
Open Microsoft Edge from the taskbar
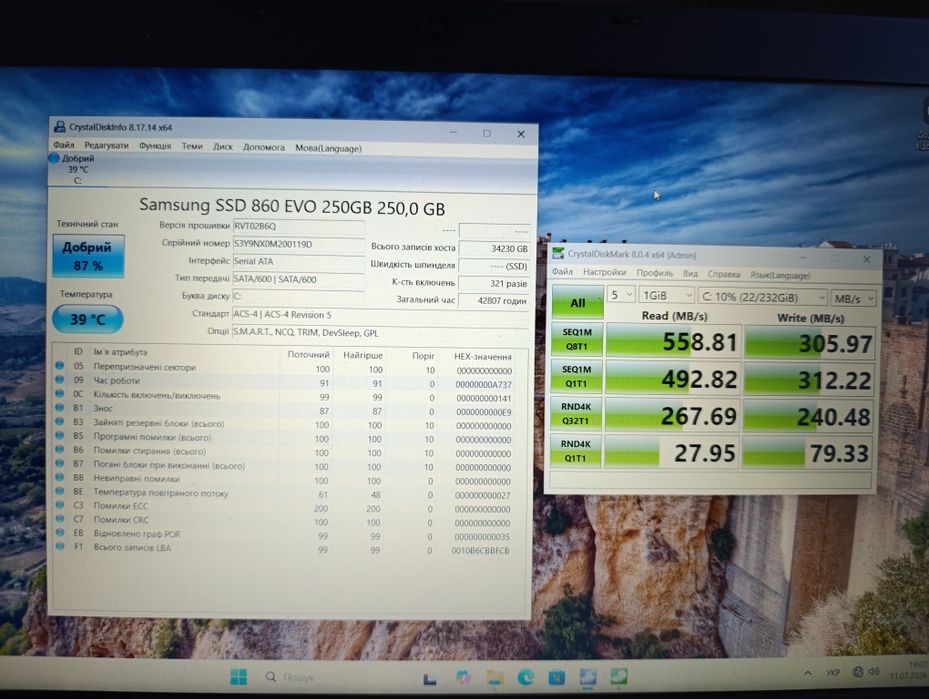(526, 677)
